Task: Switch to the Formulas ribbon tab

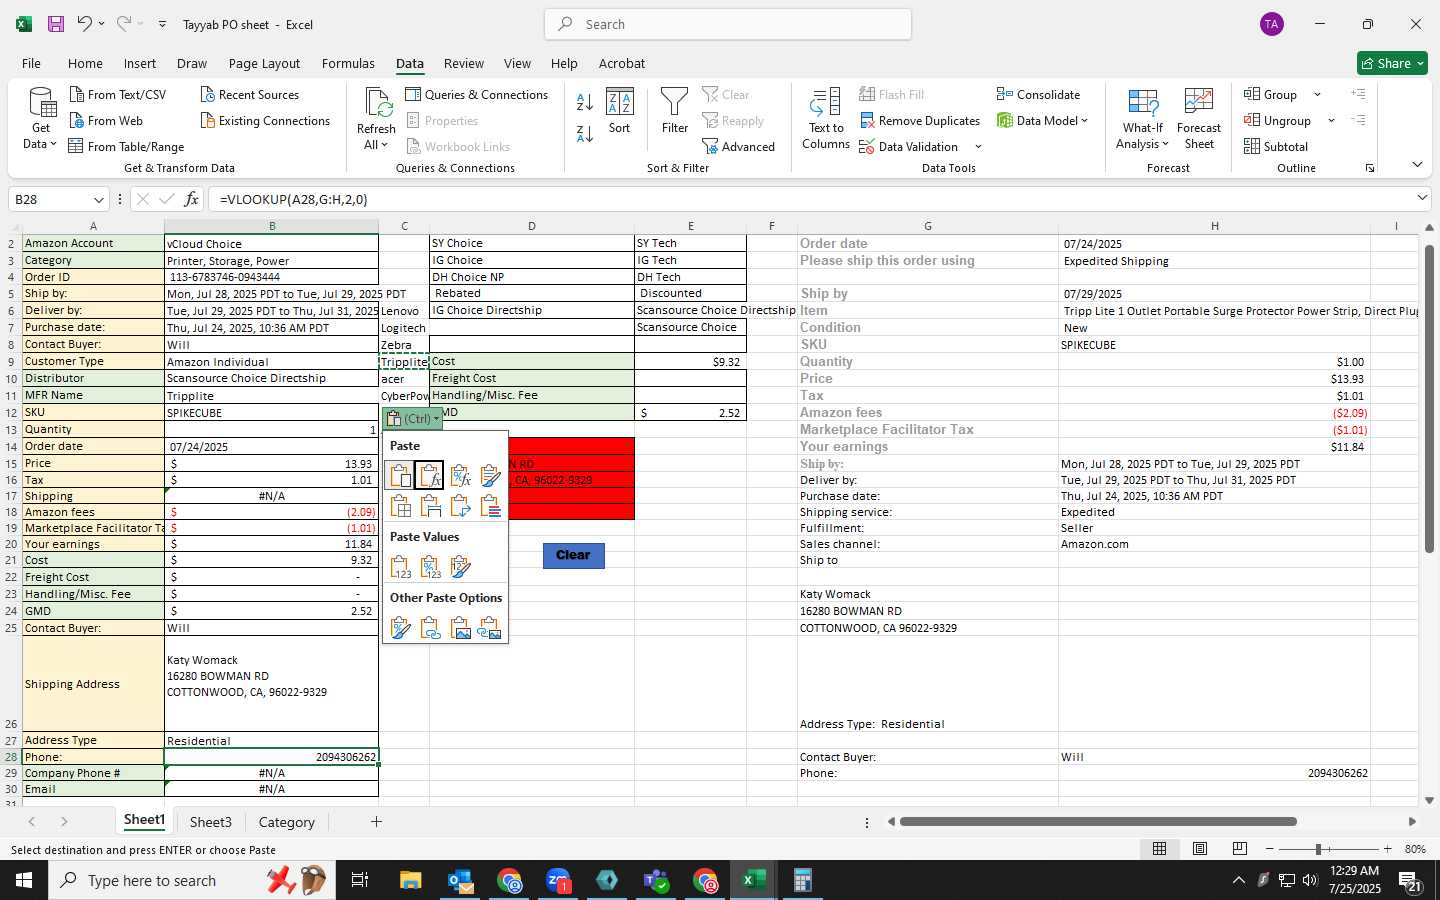Action: [348, 63]
